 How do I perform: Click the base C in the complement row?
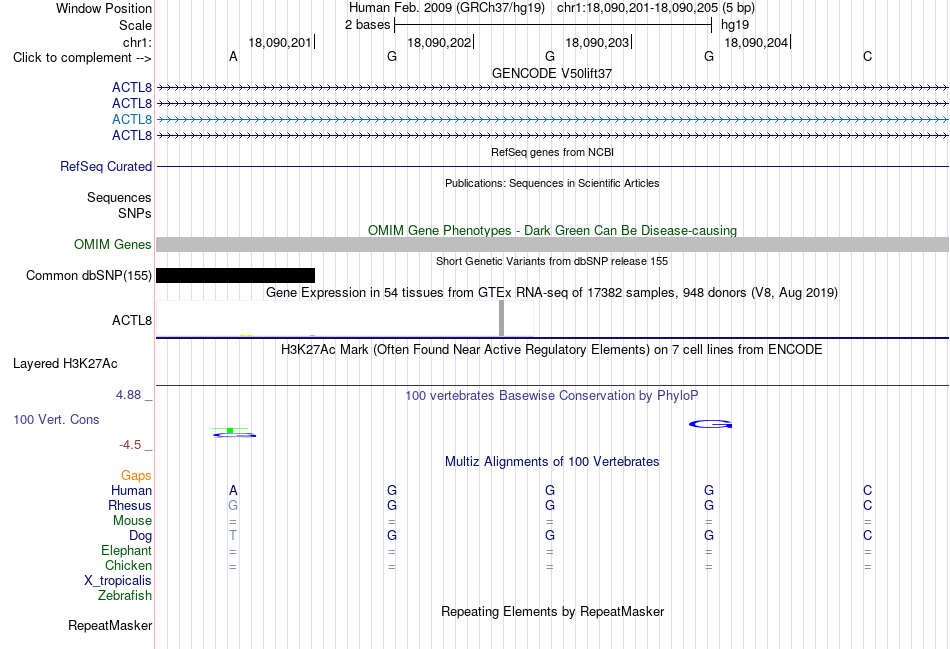[868, 57]
